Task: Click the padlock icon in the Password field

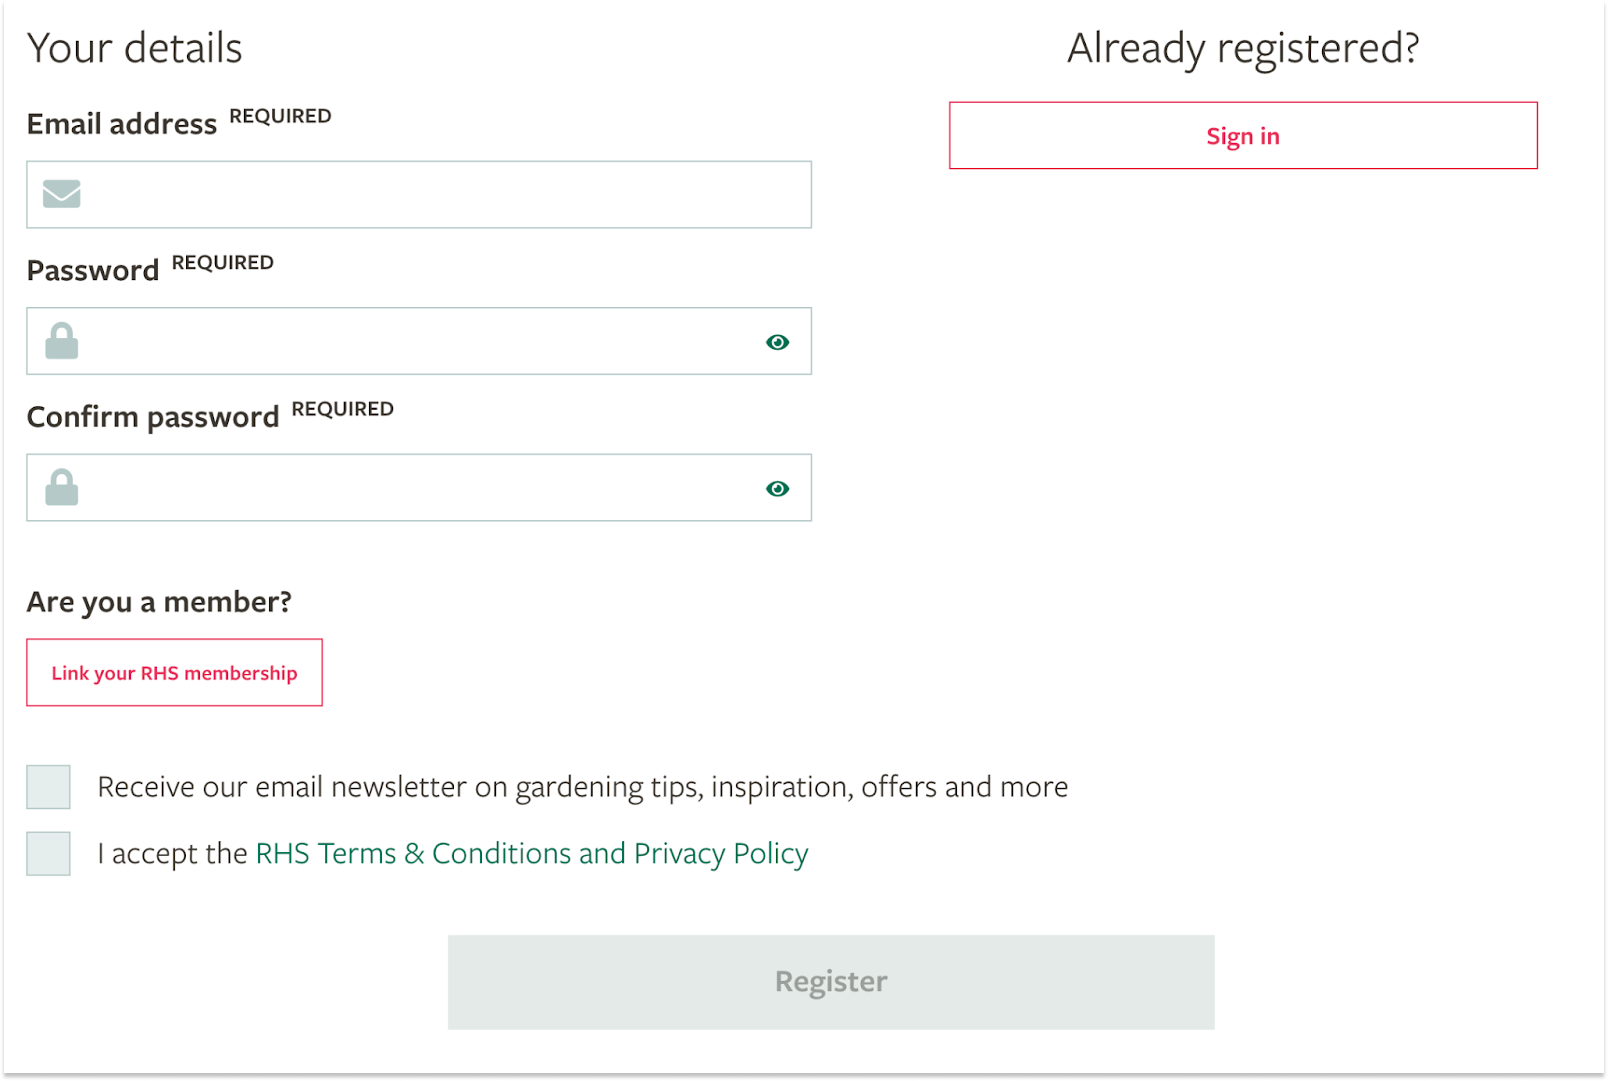Action: [x=60, y=341]
